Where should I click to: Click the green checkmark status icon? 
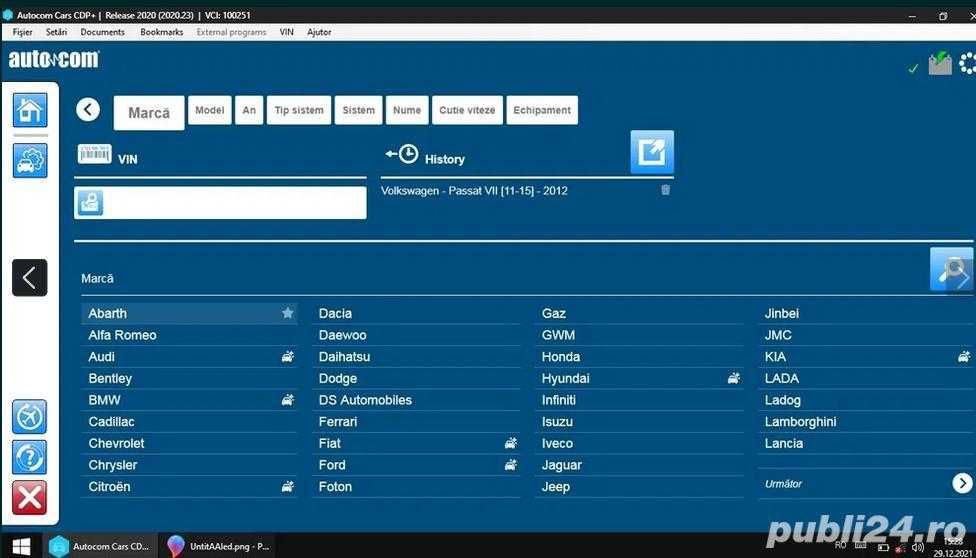tap(913, 69)
